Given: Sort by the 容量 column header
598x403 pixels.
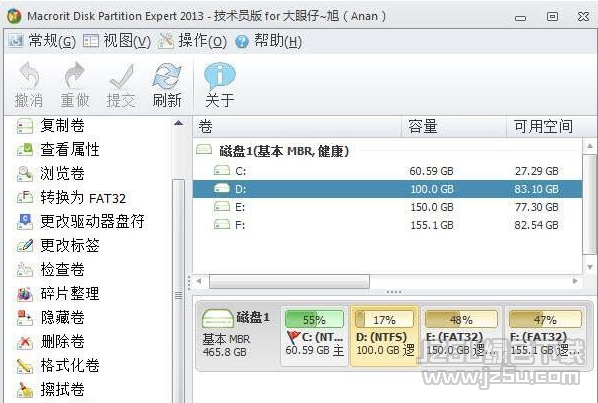Looking at the screenshot, I should pos(454,127).
